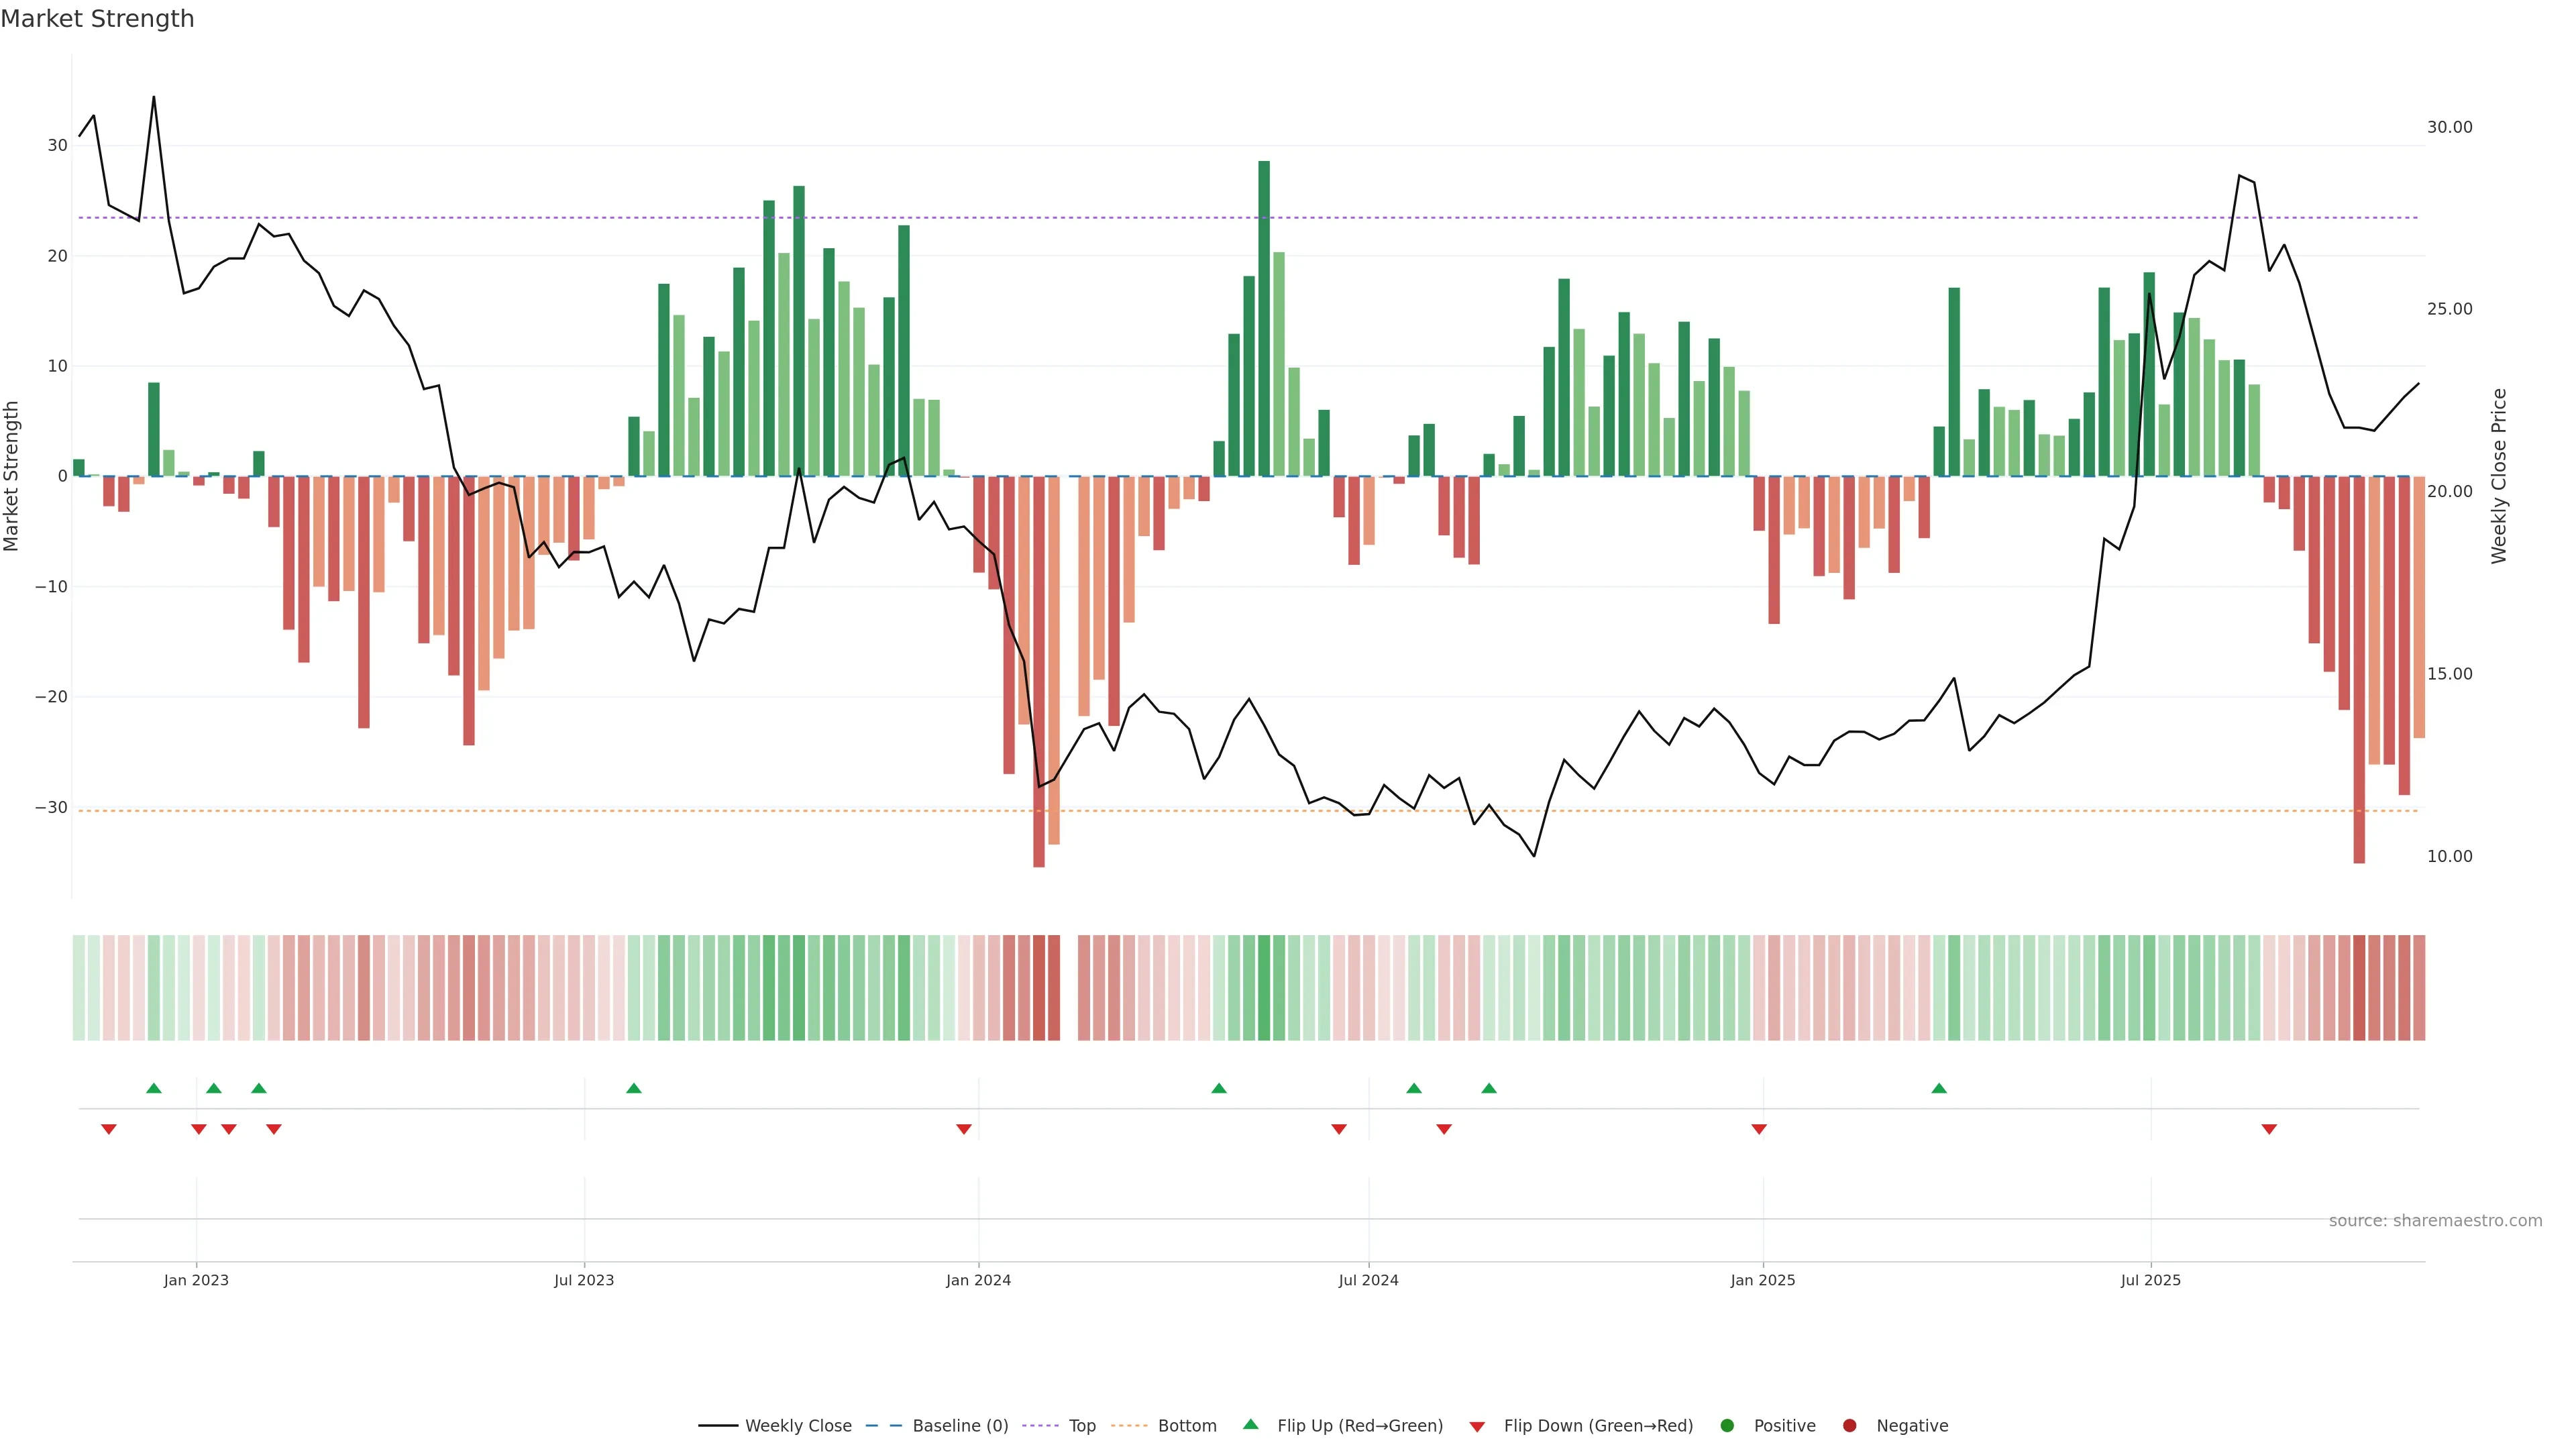Click the Jan 2023 x-axis label
The image size is (2576, 1449).
tap(196, 1280)
